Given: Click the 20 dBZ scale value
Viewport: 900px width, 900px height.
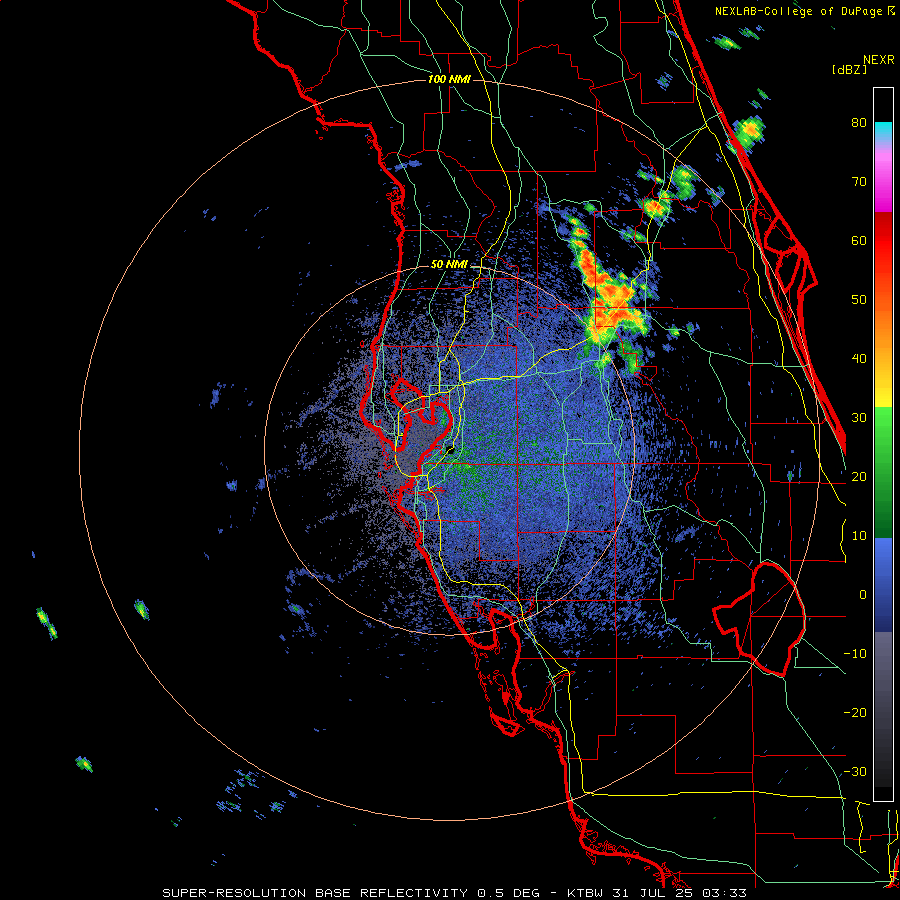Looking at the screenshot, I should [x=859, y=476].
